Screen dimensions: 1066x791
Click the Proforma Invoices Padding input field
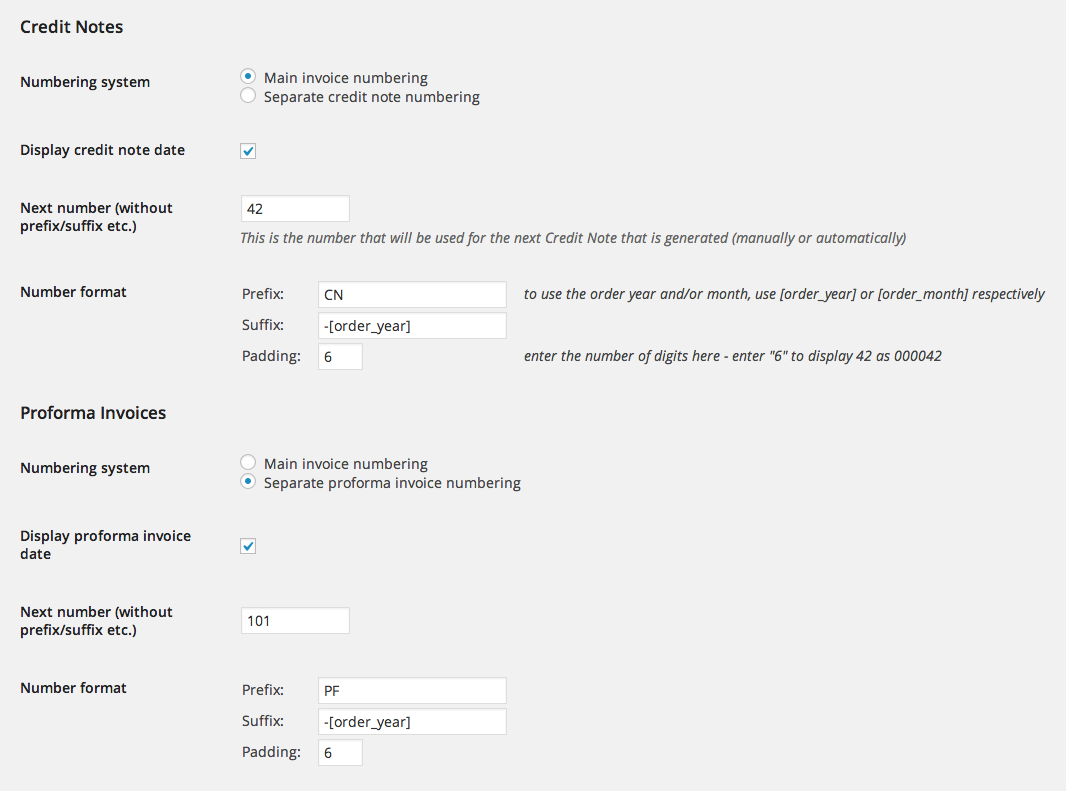click(x=339, y=753)
